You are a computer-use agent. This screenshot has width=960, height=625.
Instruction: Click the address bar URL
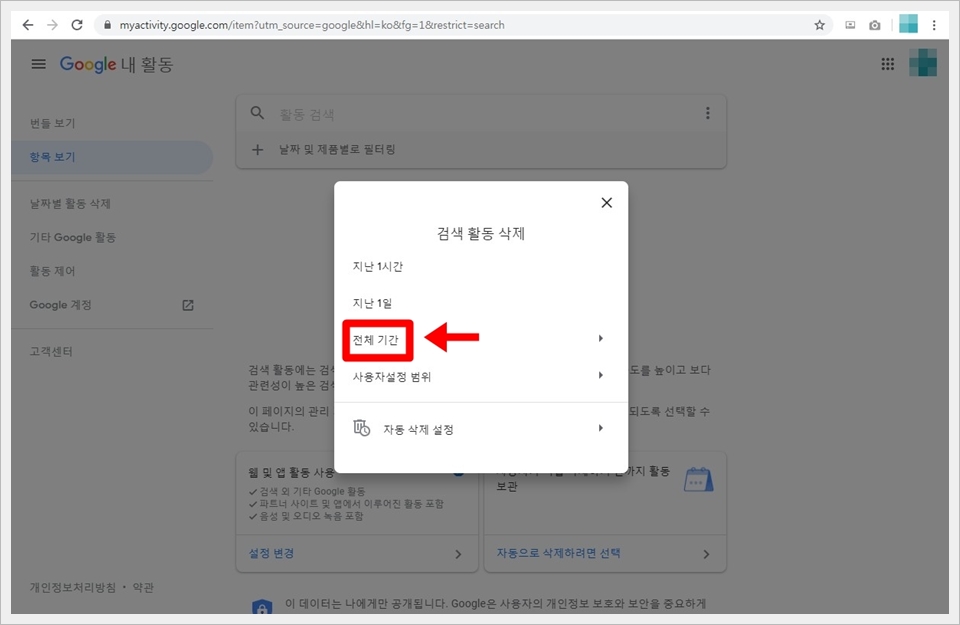pyautogui.click(x=312, y=25)
